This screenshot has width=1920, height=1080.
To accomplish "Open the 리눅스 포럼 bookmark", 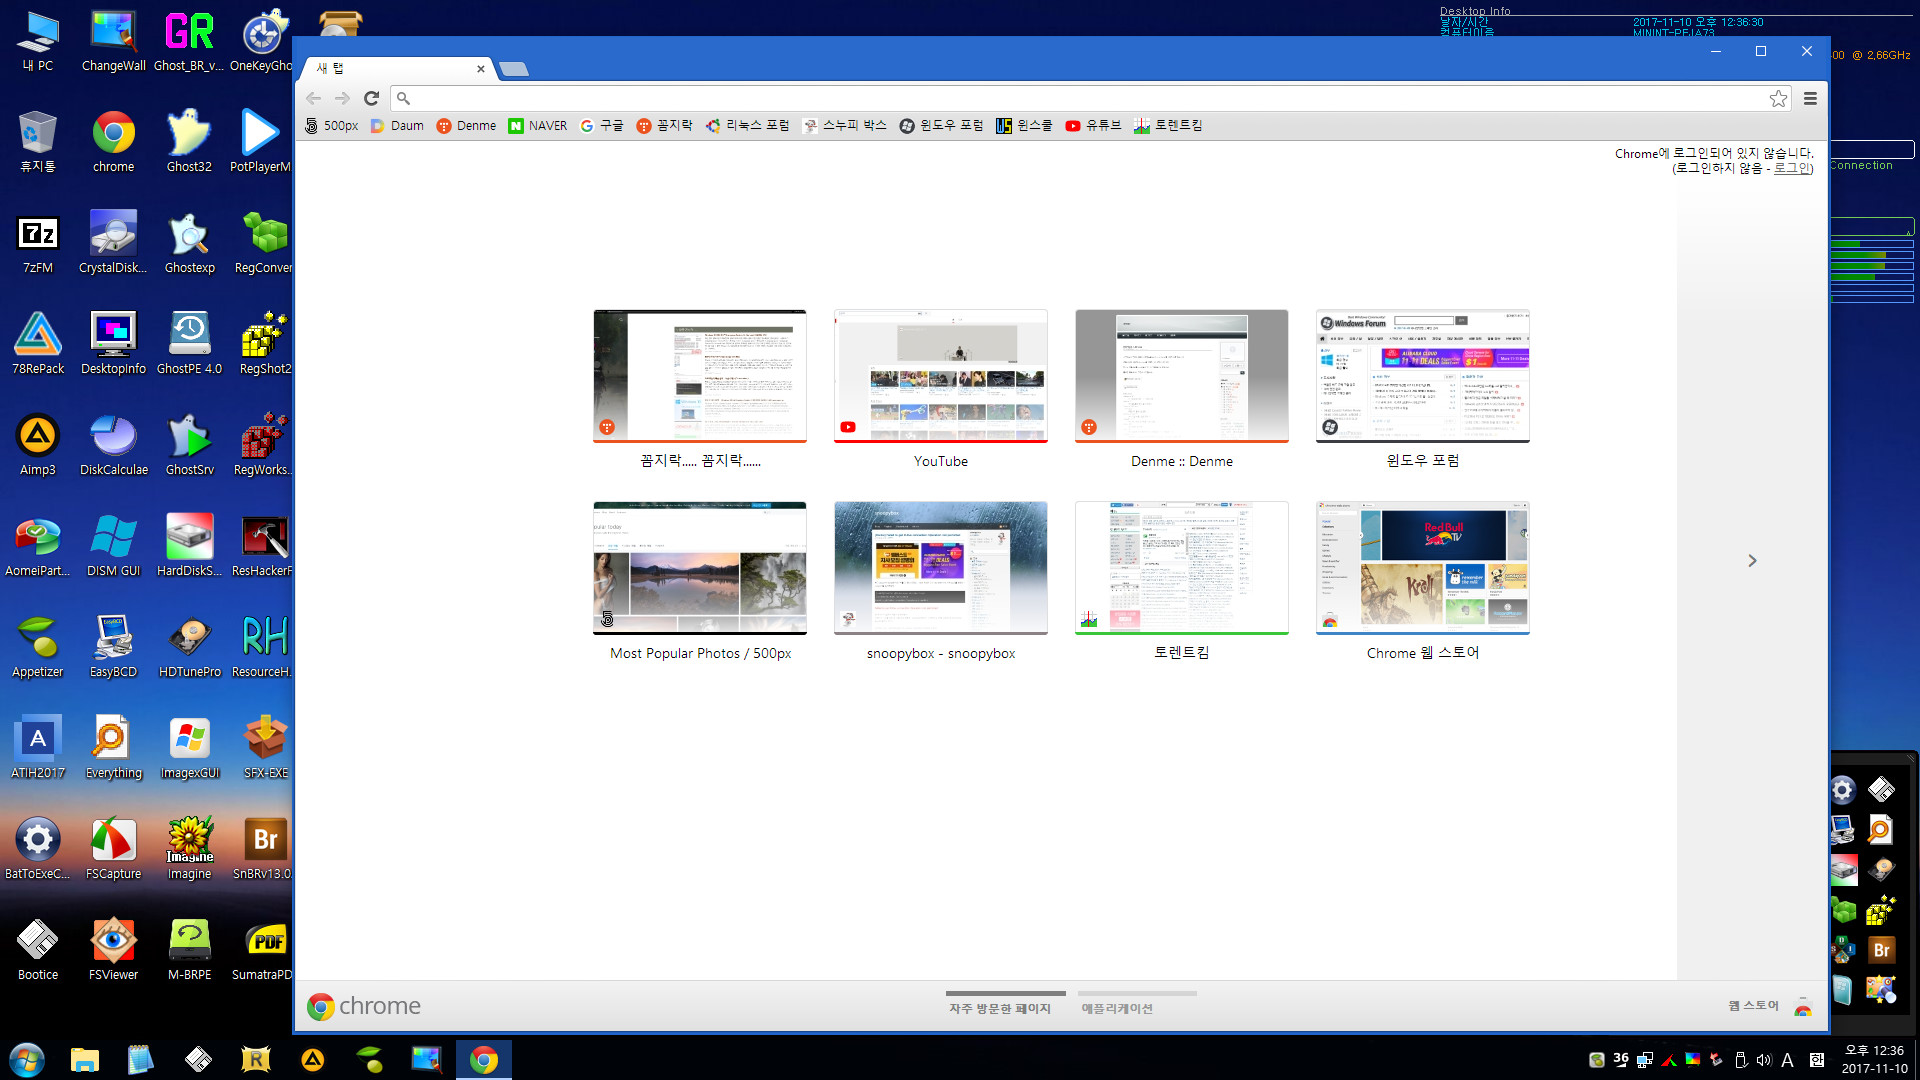I will 747,126.
